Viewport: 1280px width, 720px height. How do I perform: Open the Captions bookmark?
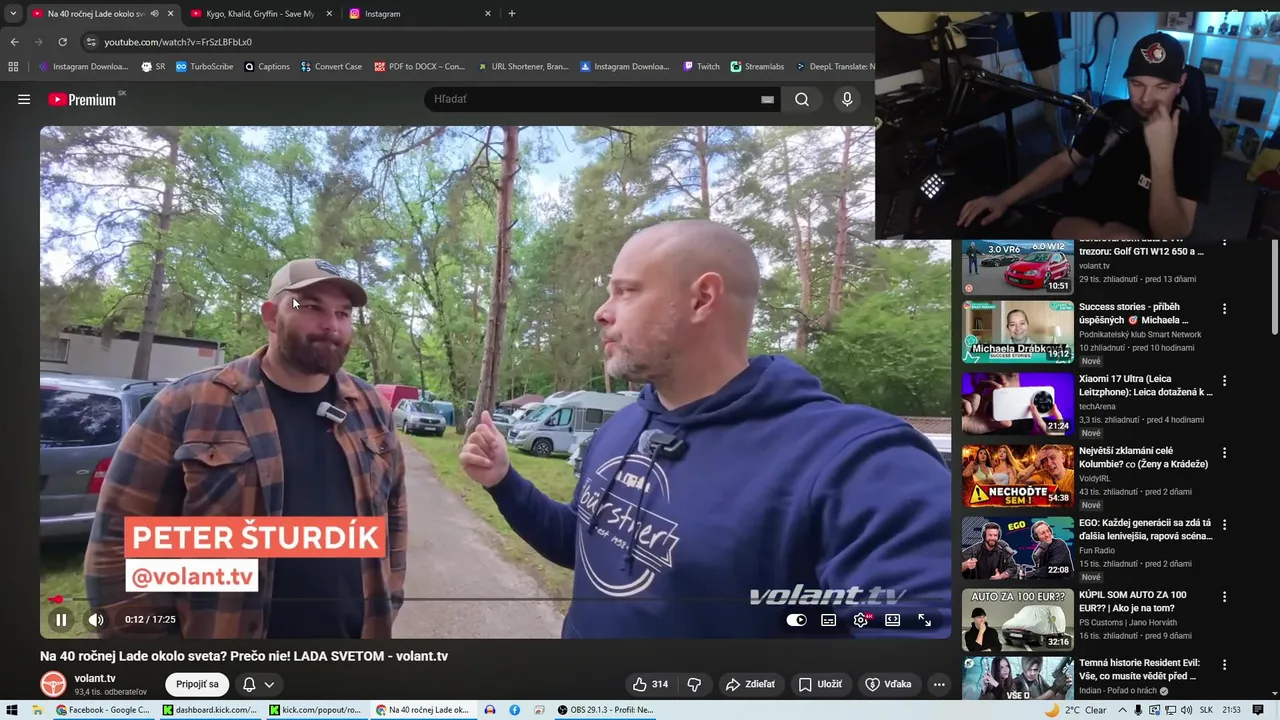[x=267, y=67]
